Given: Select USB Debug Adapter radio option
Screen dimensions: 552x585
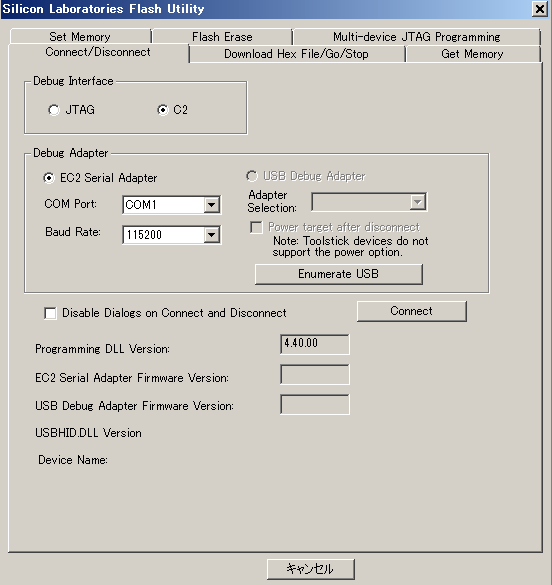Looking at the screenshot, I should click(x=252, y=176).
